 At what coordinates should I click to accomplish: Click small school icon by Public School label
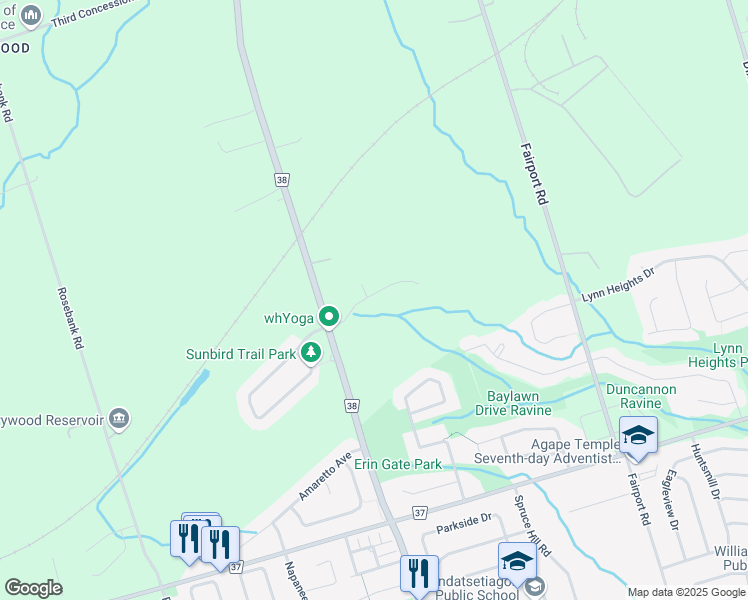[x=535, y=586]
